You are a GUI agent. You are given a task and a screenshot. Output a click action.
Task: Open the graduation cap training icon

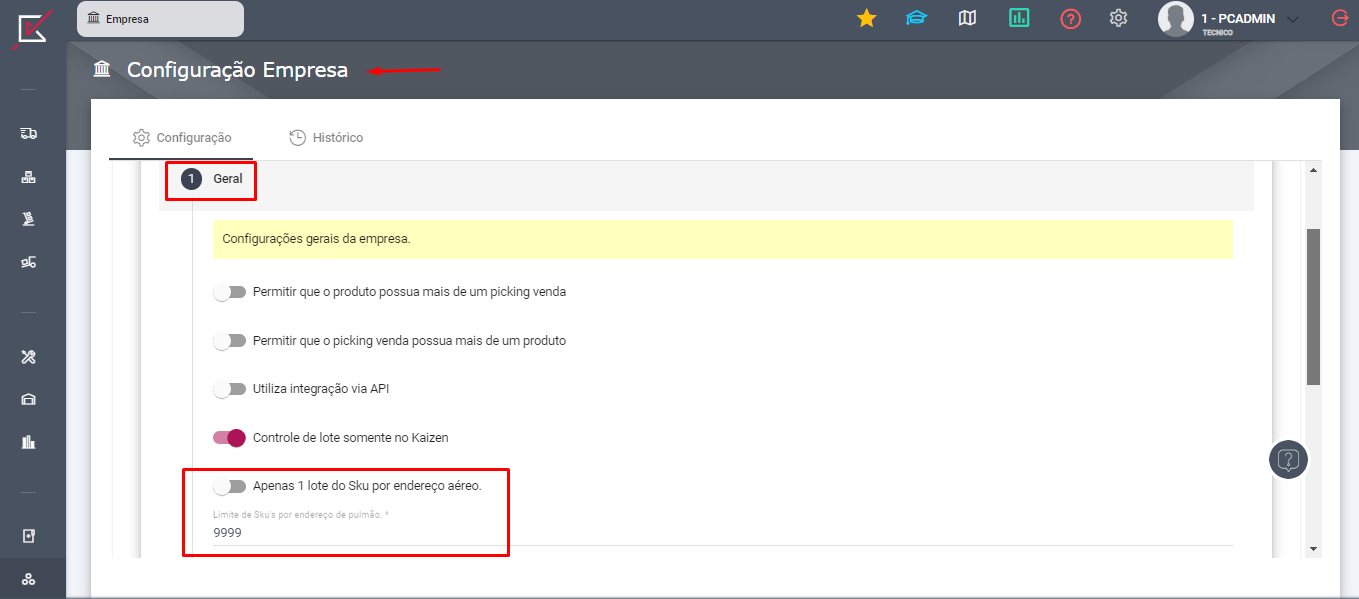(916, 18)
